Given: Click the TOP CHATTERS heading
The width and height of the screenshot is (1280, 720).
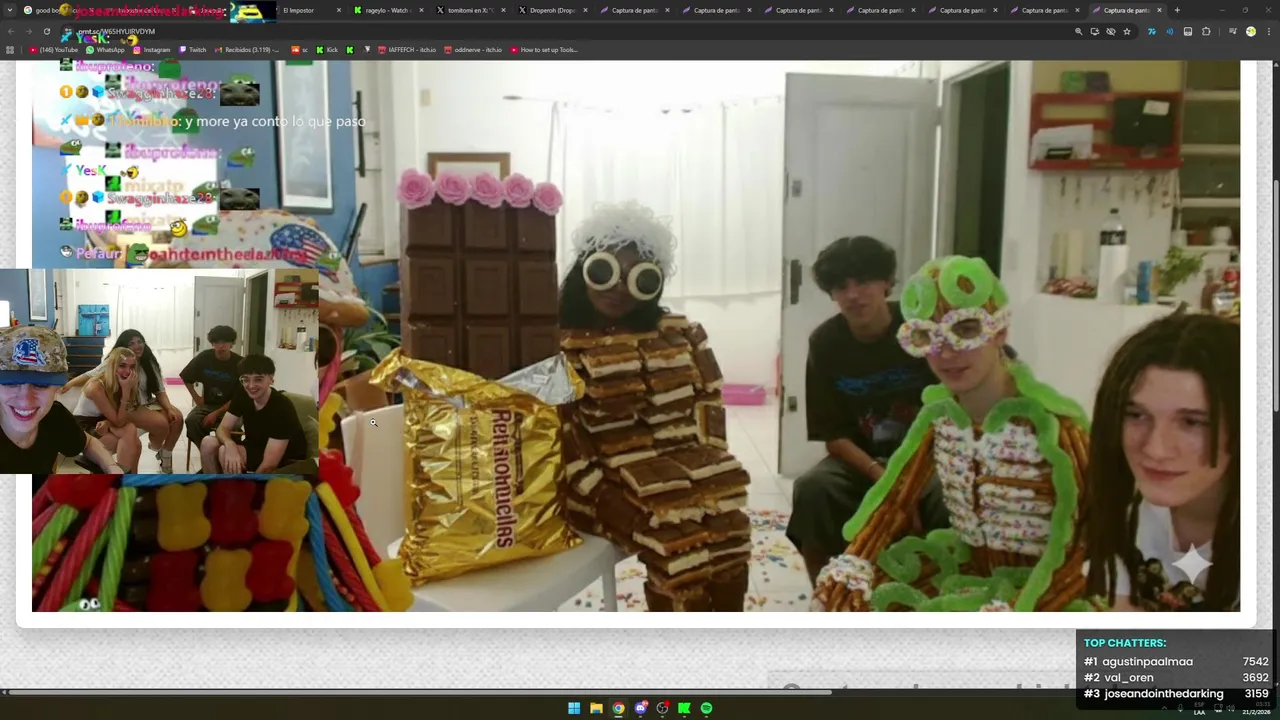Looking at the screenshot, I should click(1125, 643).
